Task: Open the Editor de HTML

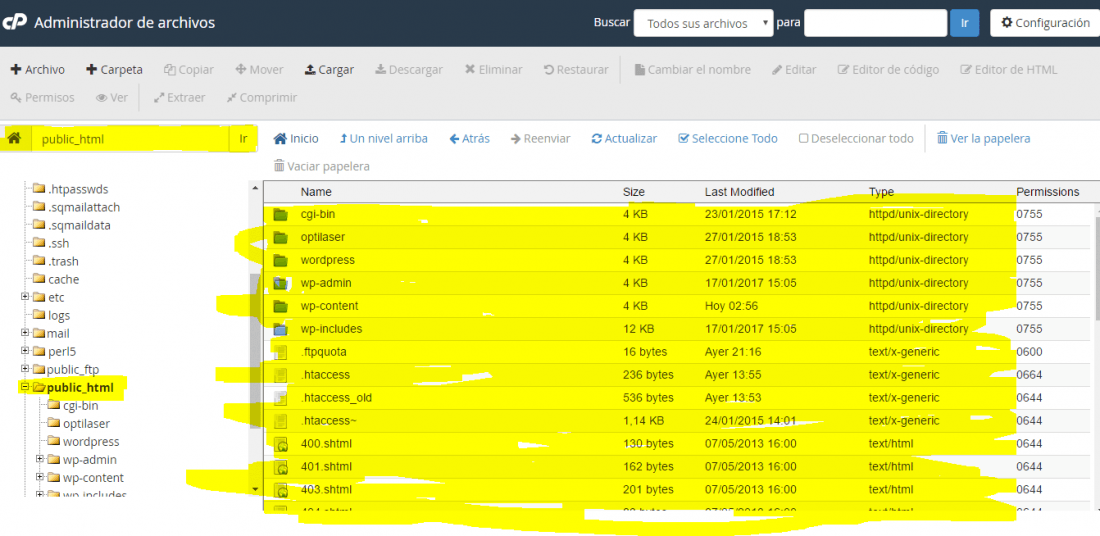Action: pyautogui.click(x=1009, y=69)
